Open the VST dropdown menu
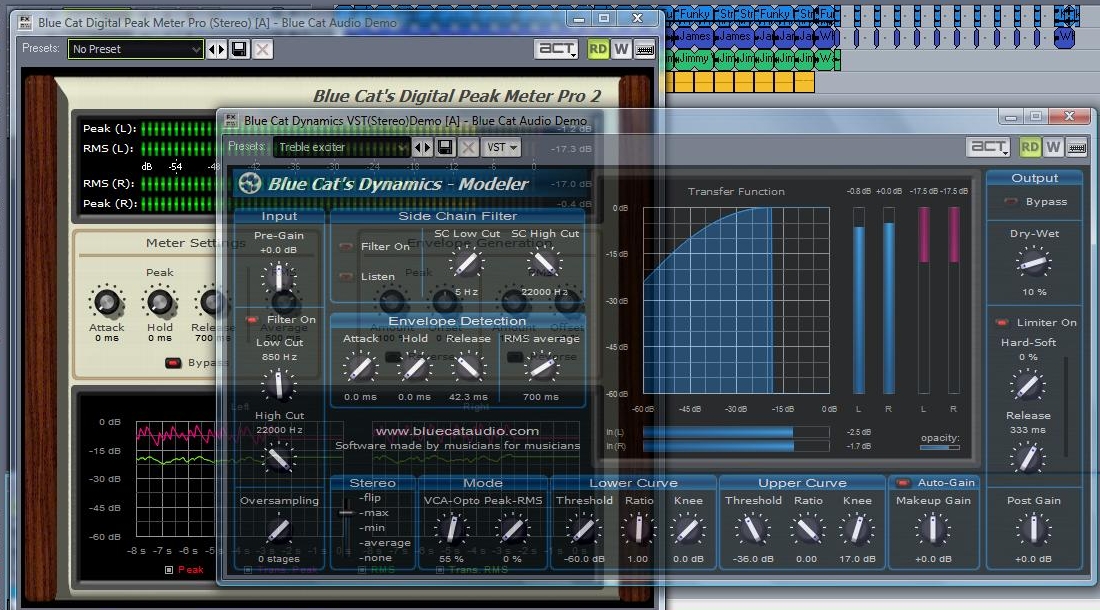The height and width of the screenshot is (610, 1100). pyautogui.click(x=502, y=147)
